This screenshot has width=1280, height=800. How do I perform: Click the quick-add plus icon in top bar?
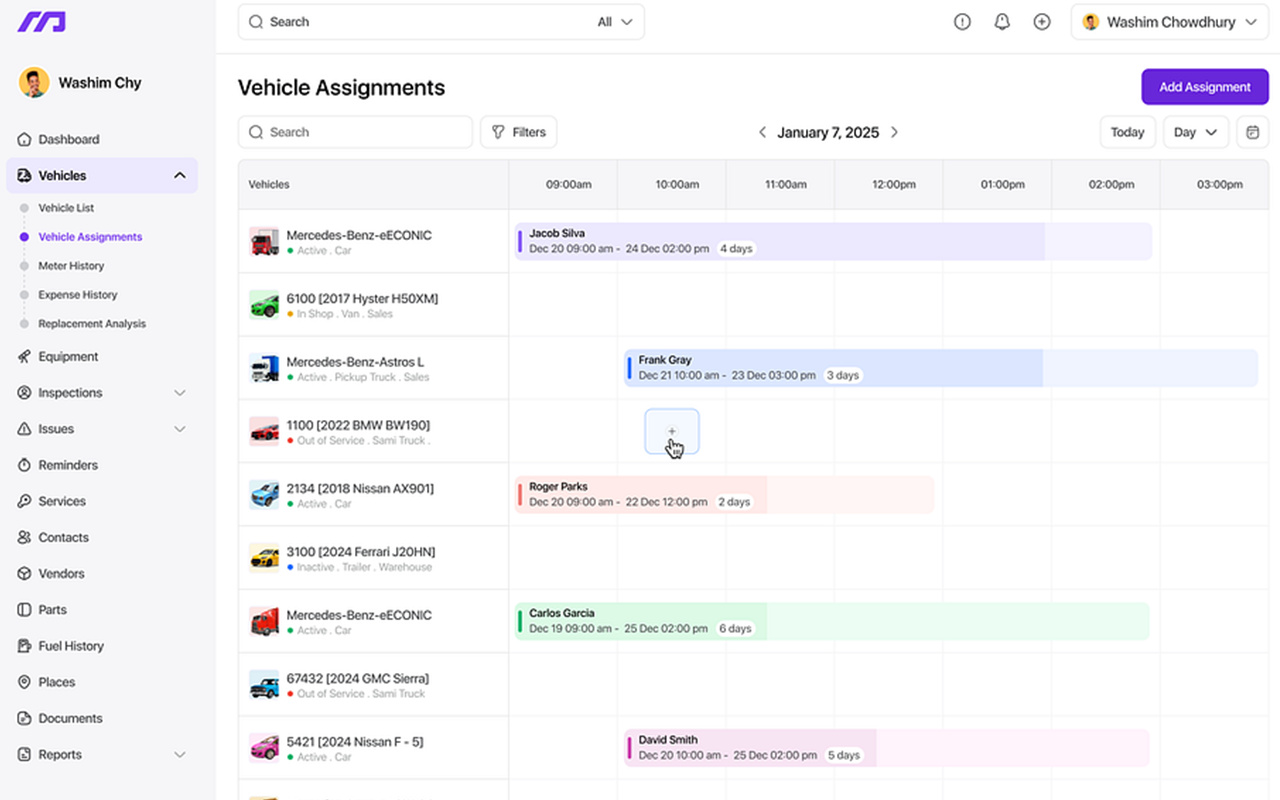pyautogui.click(x=1042, y=21)
